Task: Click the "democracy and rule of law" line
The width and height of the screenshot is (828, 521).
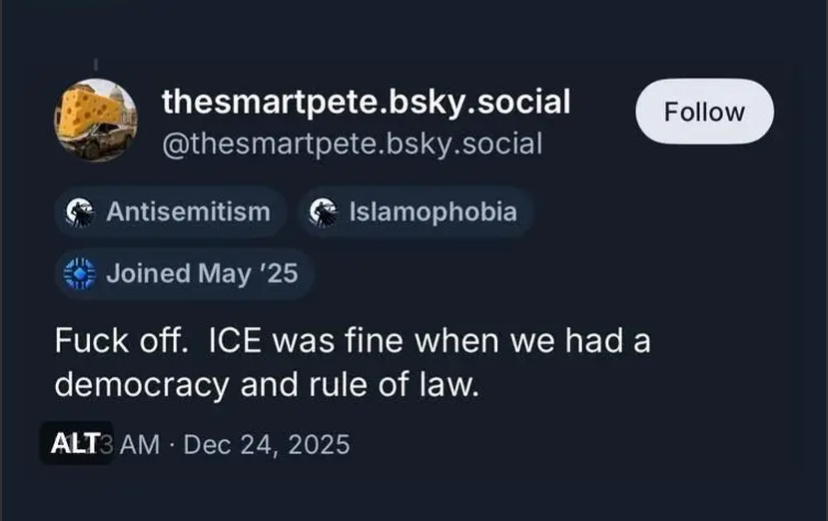Action: pyautogui.click(x=267, y=385)
